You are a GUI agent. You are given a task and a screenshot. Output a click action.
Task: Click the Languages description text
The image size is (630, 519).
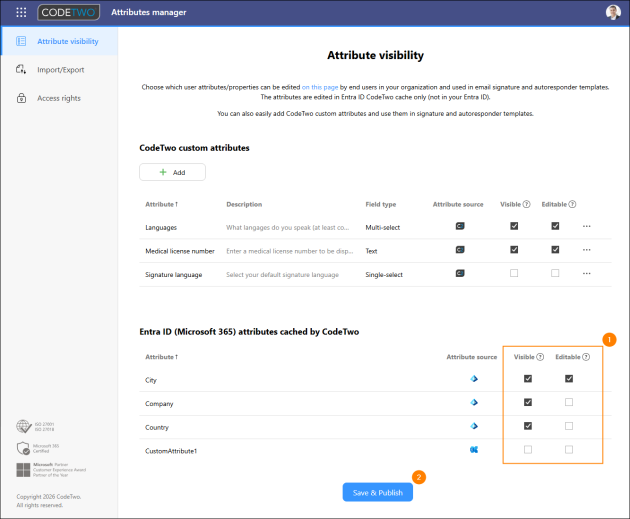pos(288,228)
